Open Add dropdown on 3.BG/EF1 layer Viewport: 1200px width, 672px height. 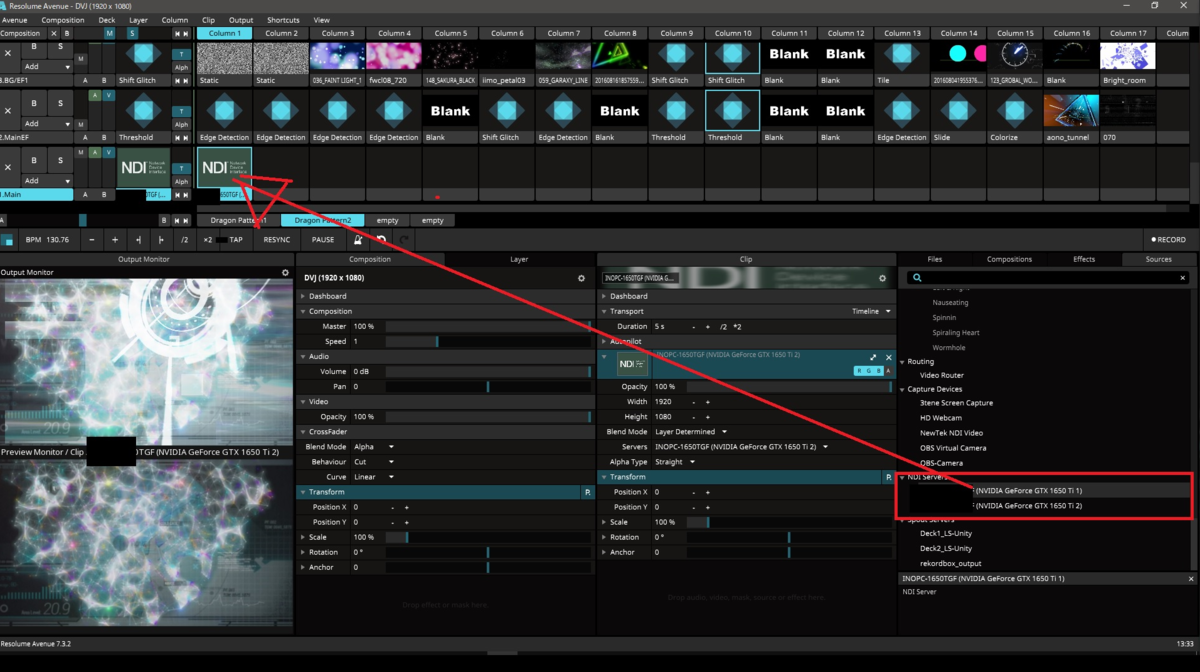click(x=48, y=67)
